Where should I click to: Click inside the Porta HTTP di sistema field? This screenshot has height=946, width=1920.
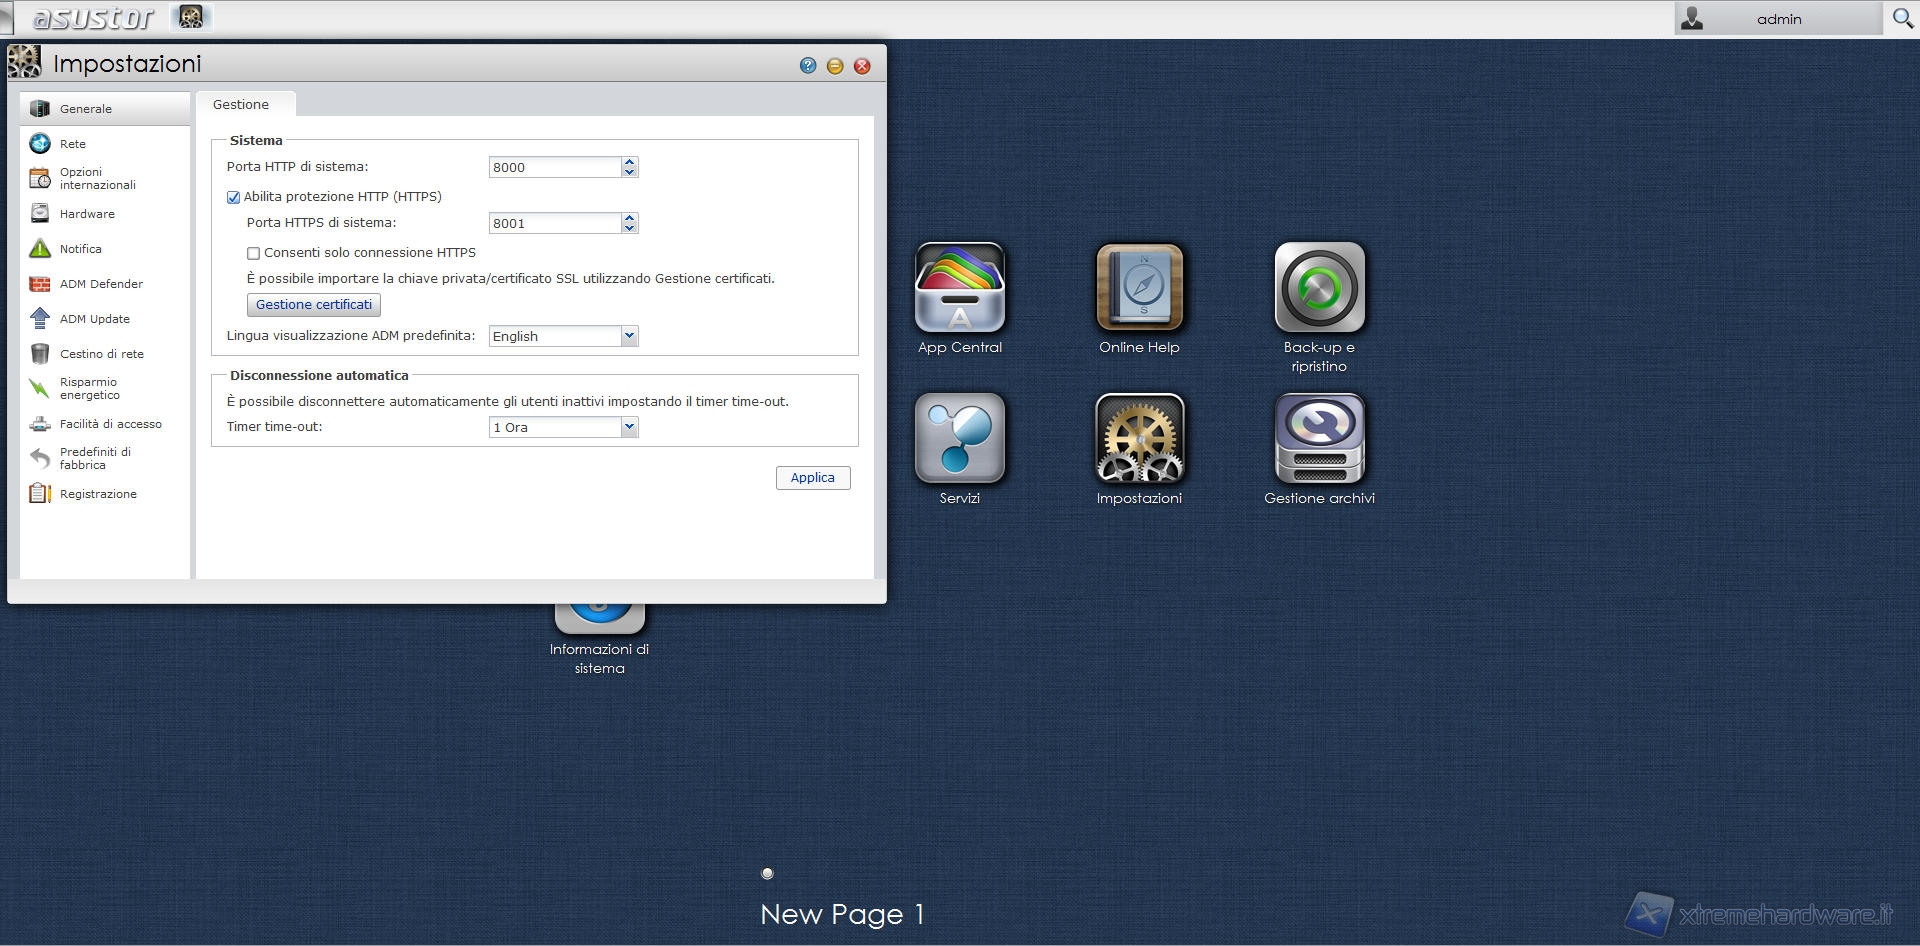(554, 168)
